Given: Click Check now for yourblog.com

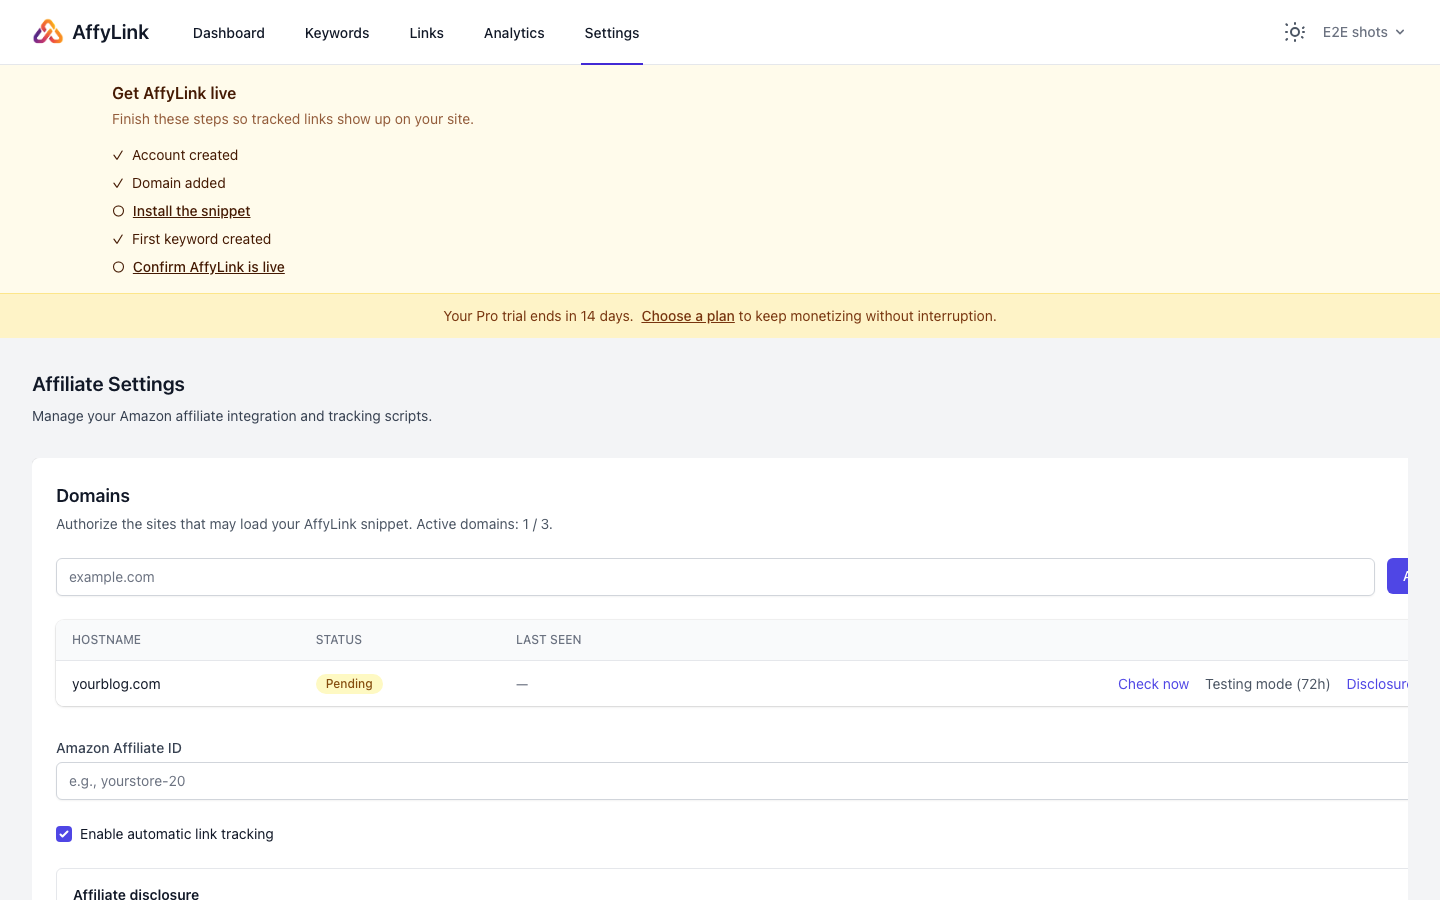Looking at the screenshot, I should (x=1153, y=684).
